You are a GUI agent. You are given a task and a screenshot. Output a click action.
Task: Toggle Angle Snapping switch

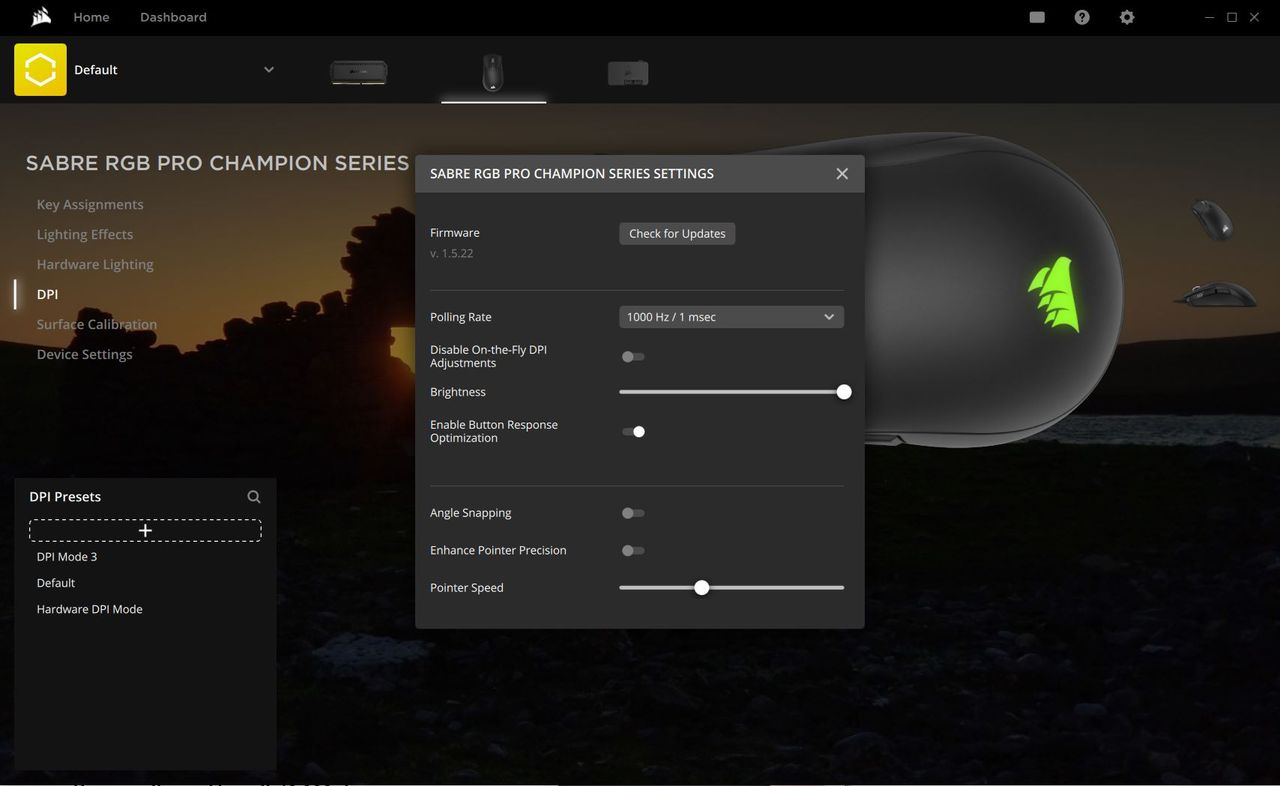pyautogui.click(x=633, y=513)
